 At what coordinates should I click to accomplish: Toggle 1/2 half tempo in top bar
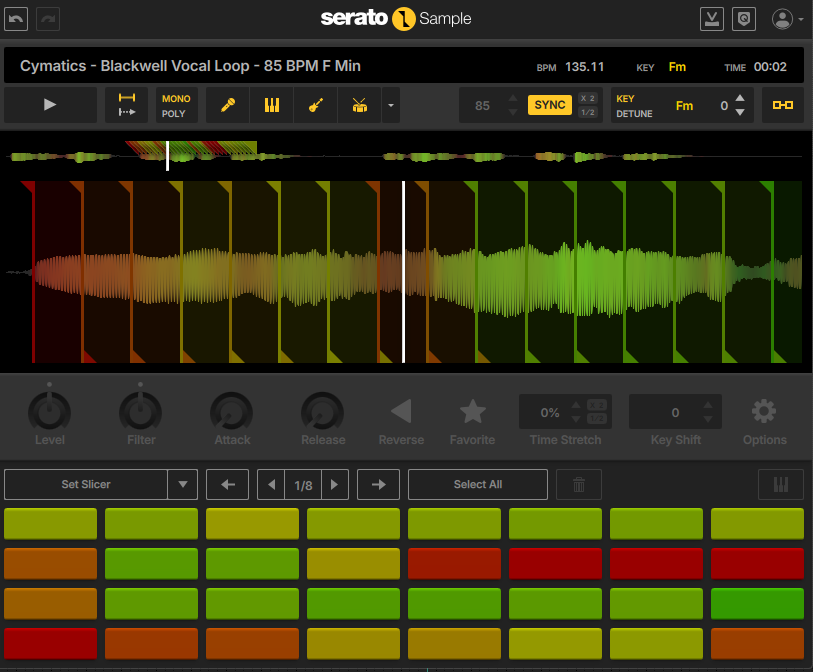click(587, 112)
